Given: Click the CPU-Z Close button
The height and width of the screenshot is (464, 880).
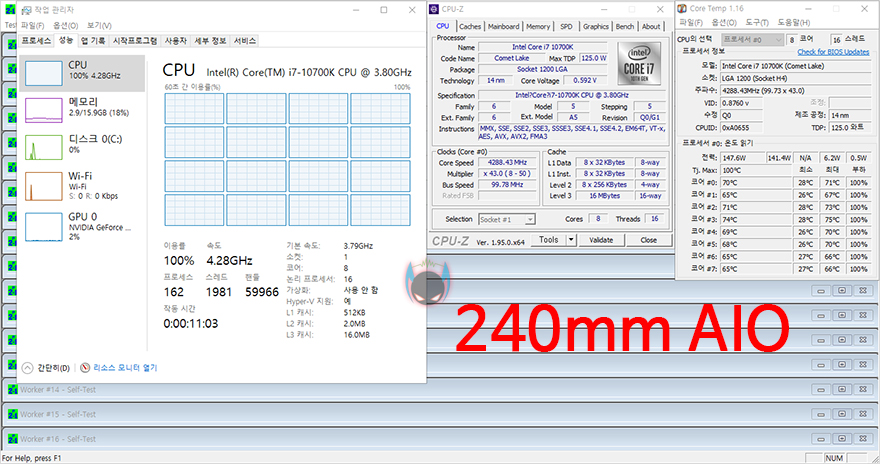Looking at the screenshot, I should pos(649,240).
